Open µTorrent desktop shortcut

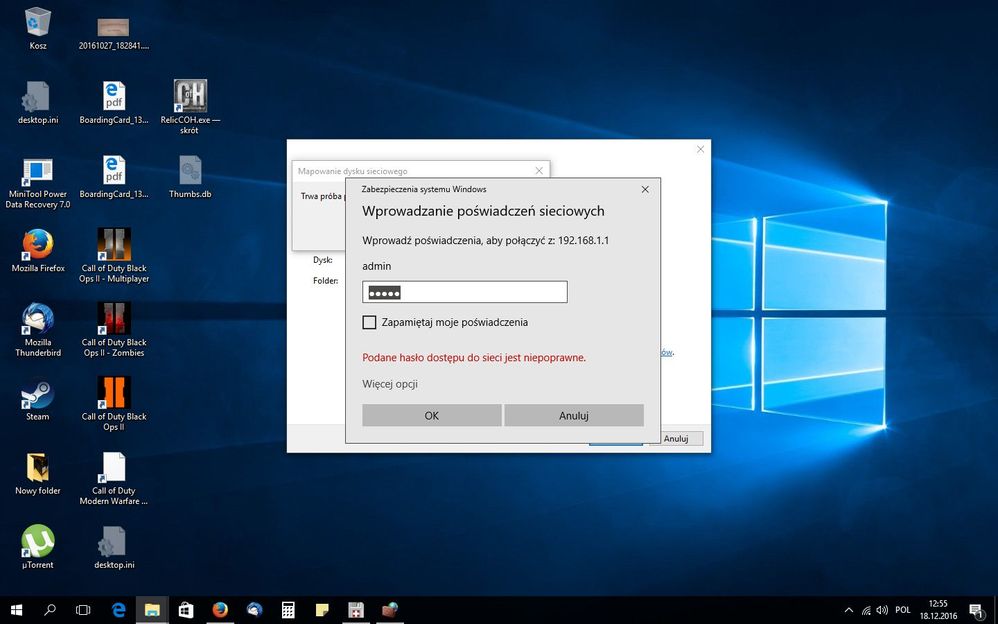click(38, 541)
